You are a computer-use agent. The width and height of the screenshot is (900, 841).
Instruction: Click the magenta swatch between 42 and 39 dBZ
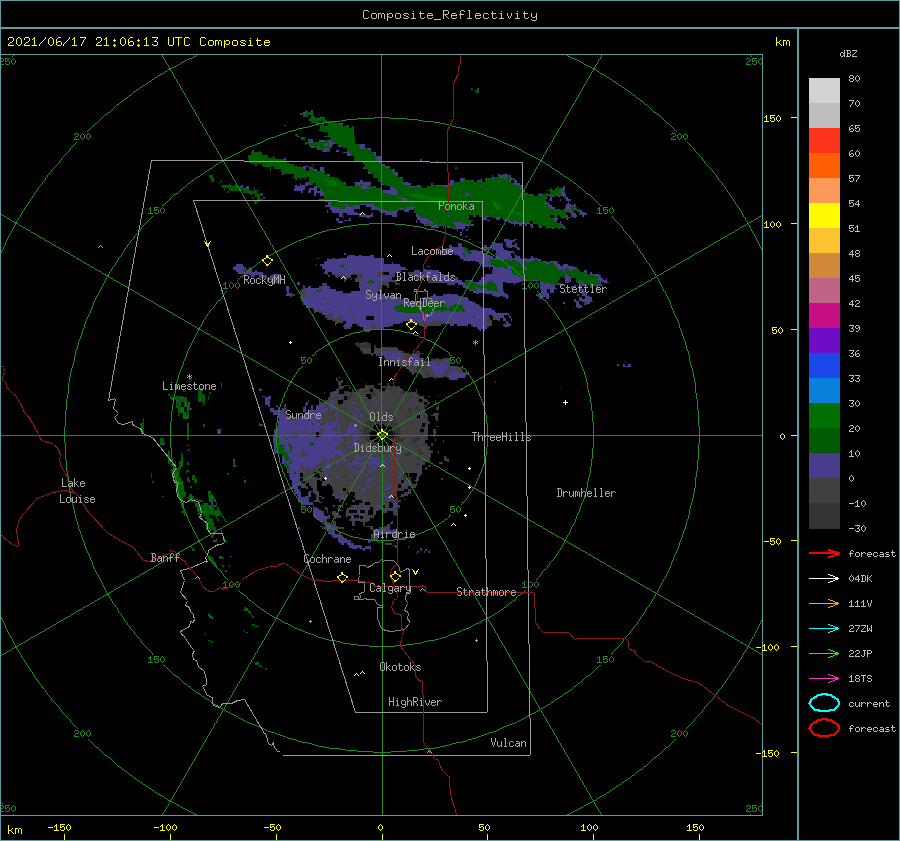click(x=824, y=316)
